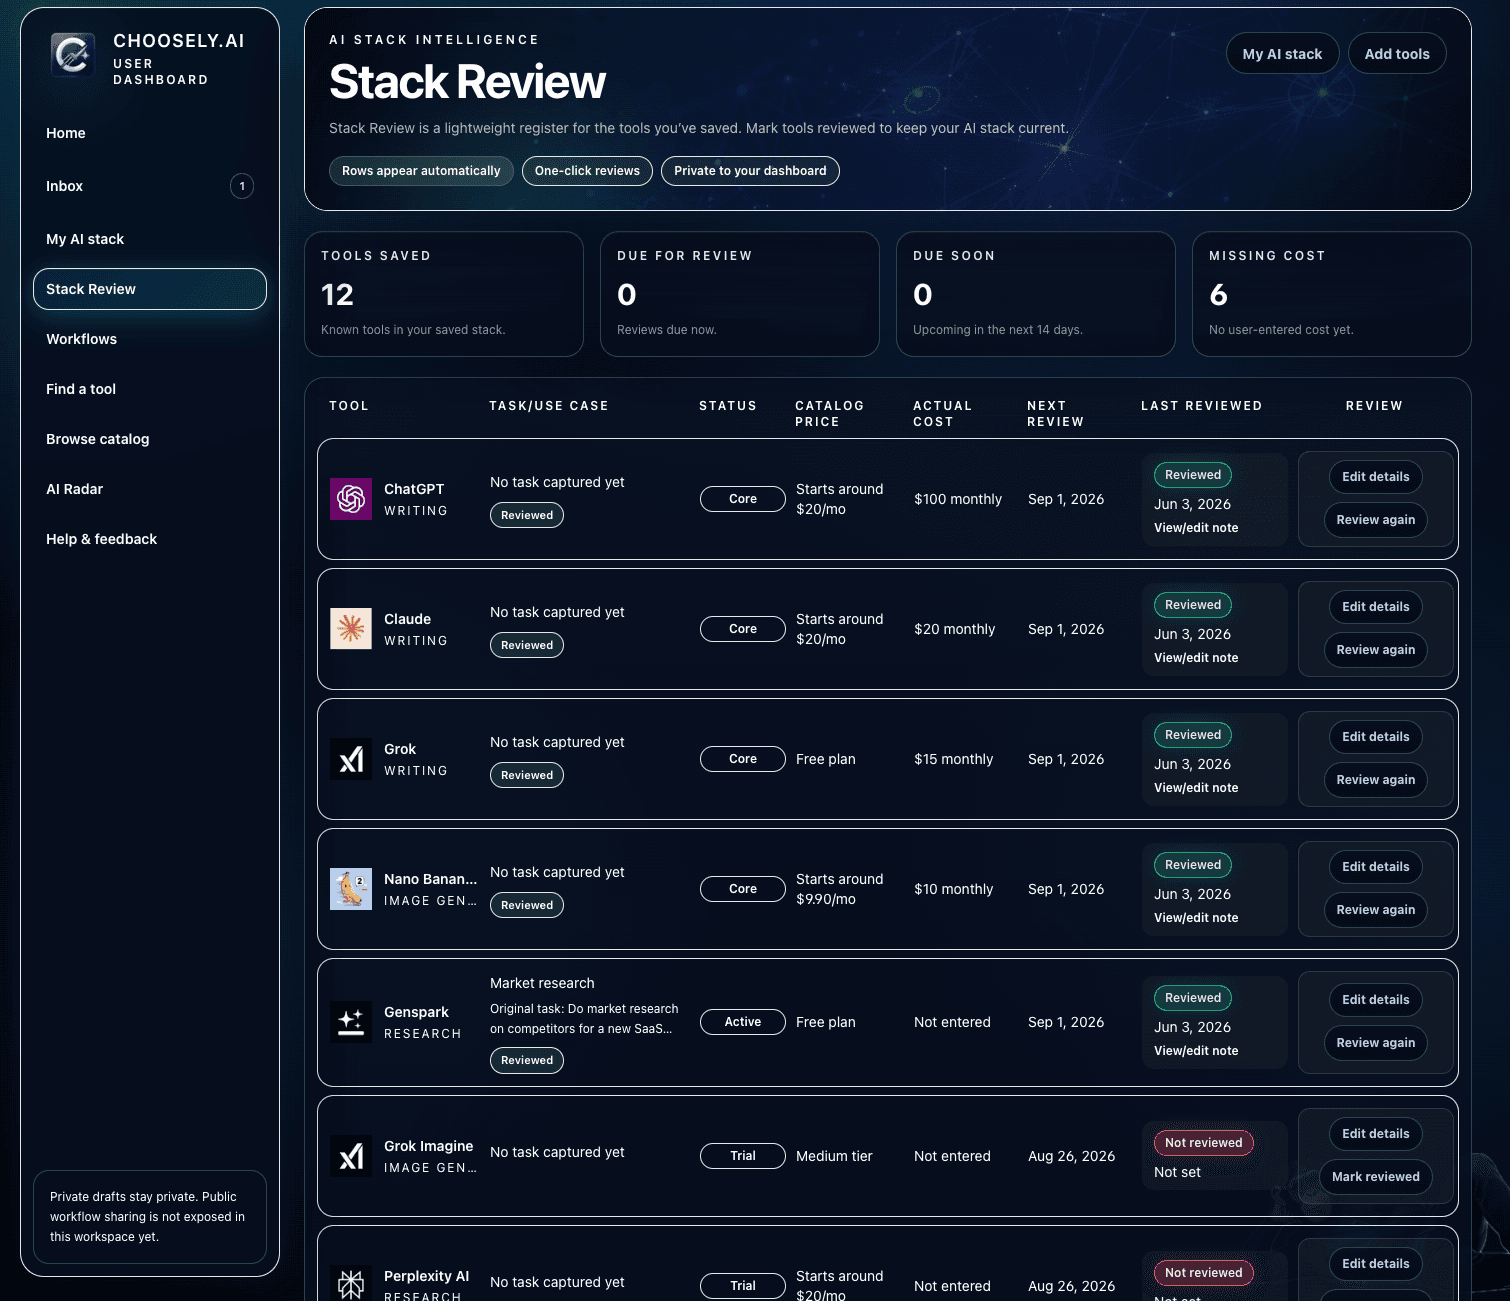Review ChatGPT again
The image size is (1510, 1301).
1375,520
